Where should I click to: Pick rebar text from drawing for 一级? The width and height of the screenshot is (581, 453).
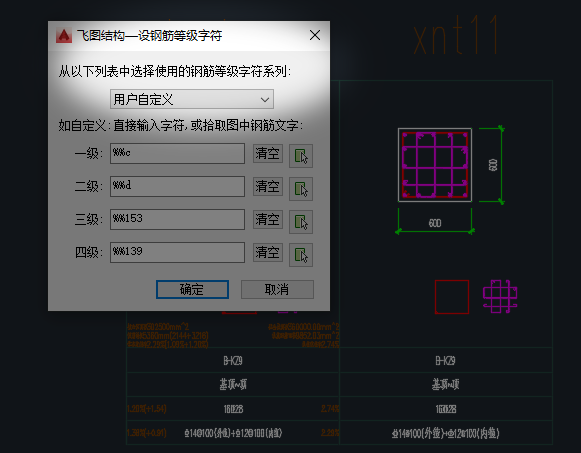coord(301,156)
